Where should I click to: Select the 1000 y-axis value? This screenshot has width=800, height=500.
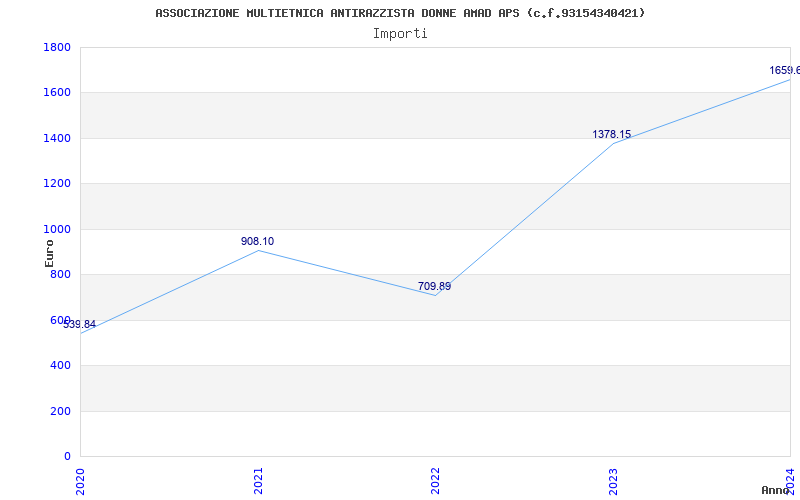(57, 230)
